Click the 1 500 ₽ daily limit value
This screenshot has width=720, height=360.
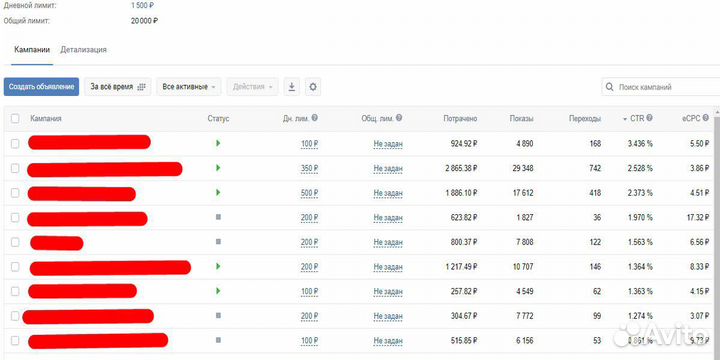tap(142, 6)
